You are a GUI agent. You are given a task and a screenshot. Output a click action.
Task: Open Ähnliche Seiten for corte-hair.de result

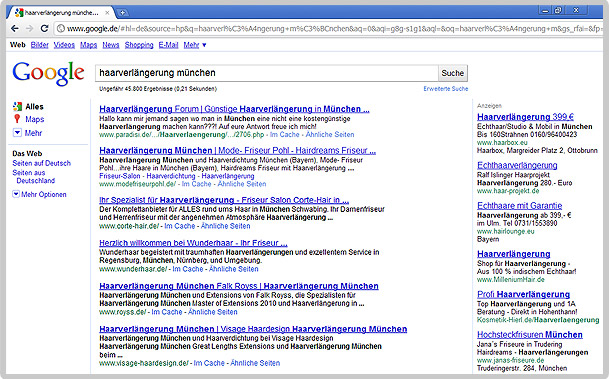[x=226, y=226]
